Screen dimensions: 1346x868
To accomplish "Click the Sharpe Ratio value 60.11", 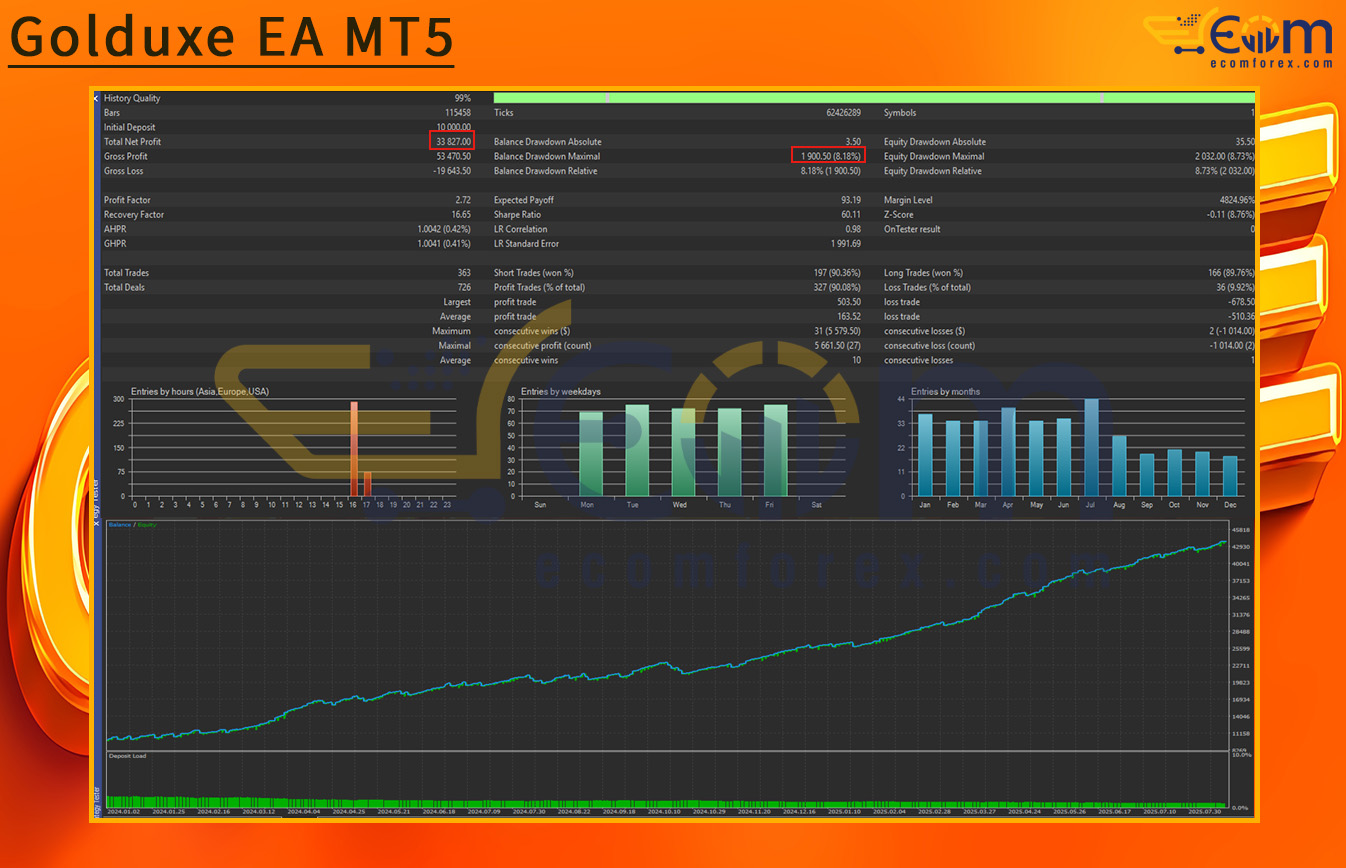I will [851, 215].
